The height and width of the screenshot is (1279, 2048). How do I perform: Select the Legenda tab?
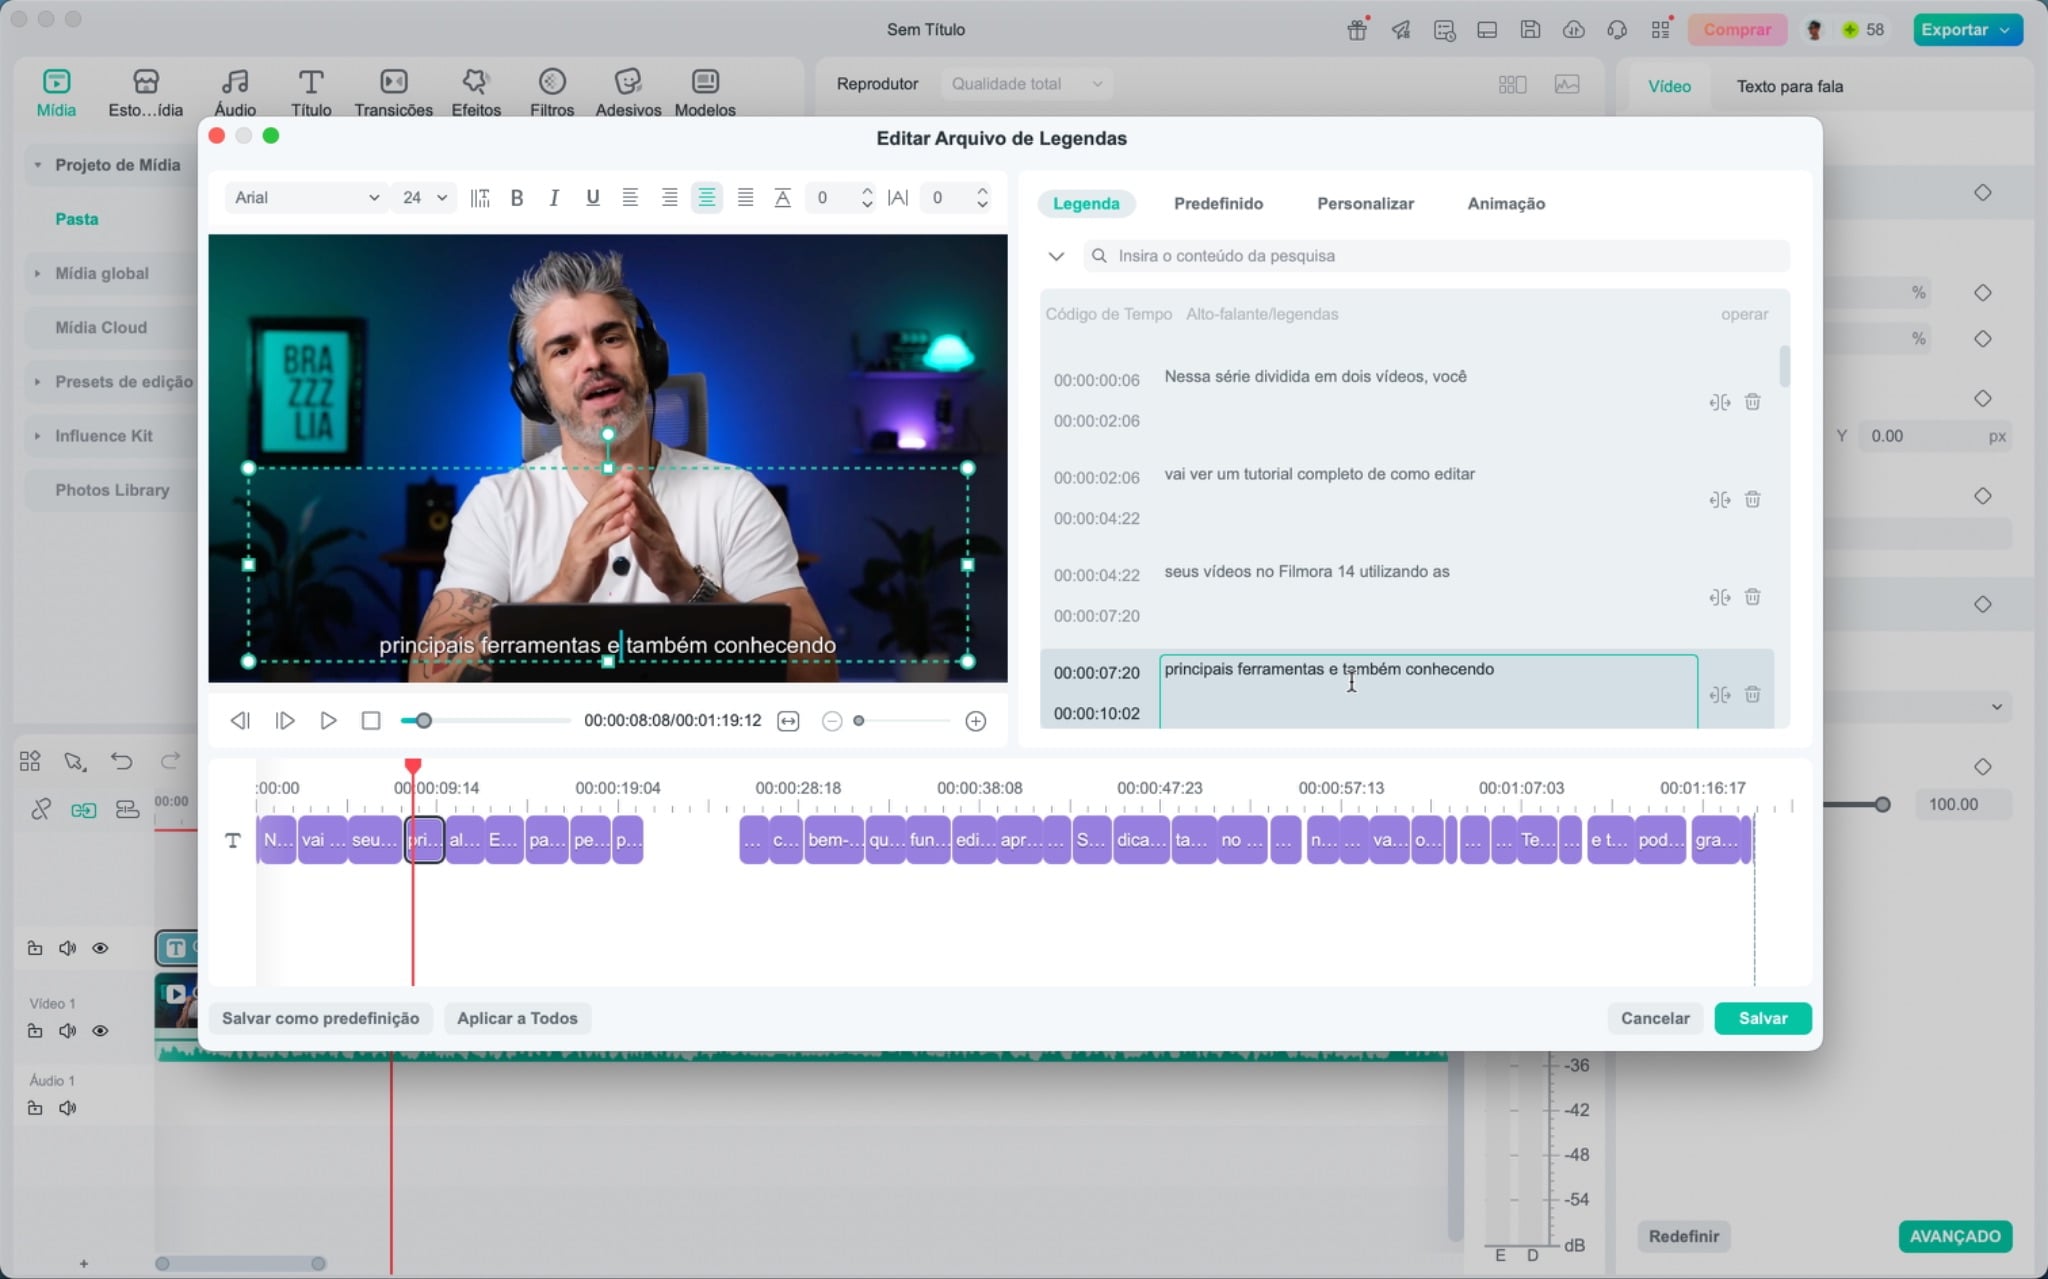1086,204
